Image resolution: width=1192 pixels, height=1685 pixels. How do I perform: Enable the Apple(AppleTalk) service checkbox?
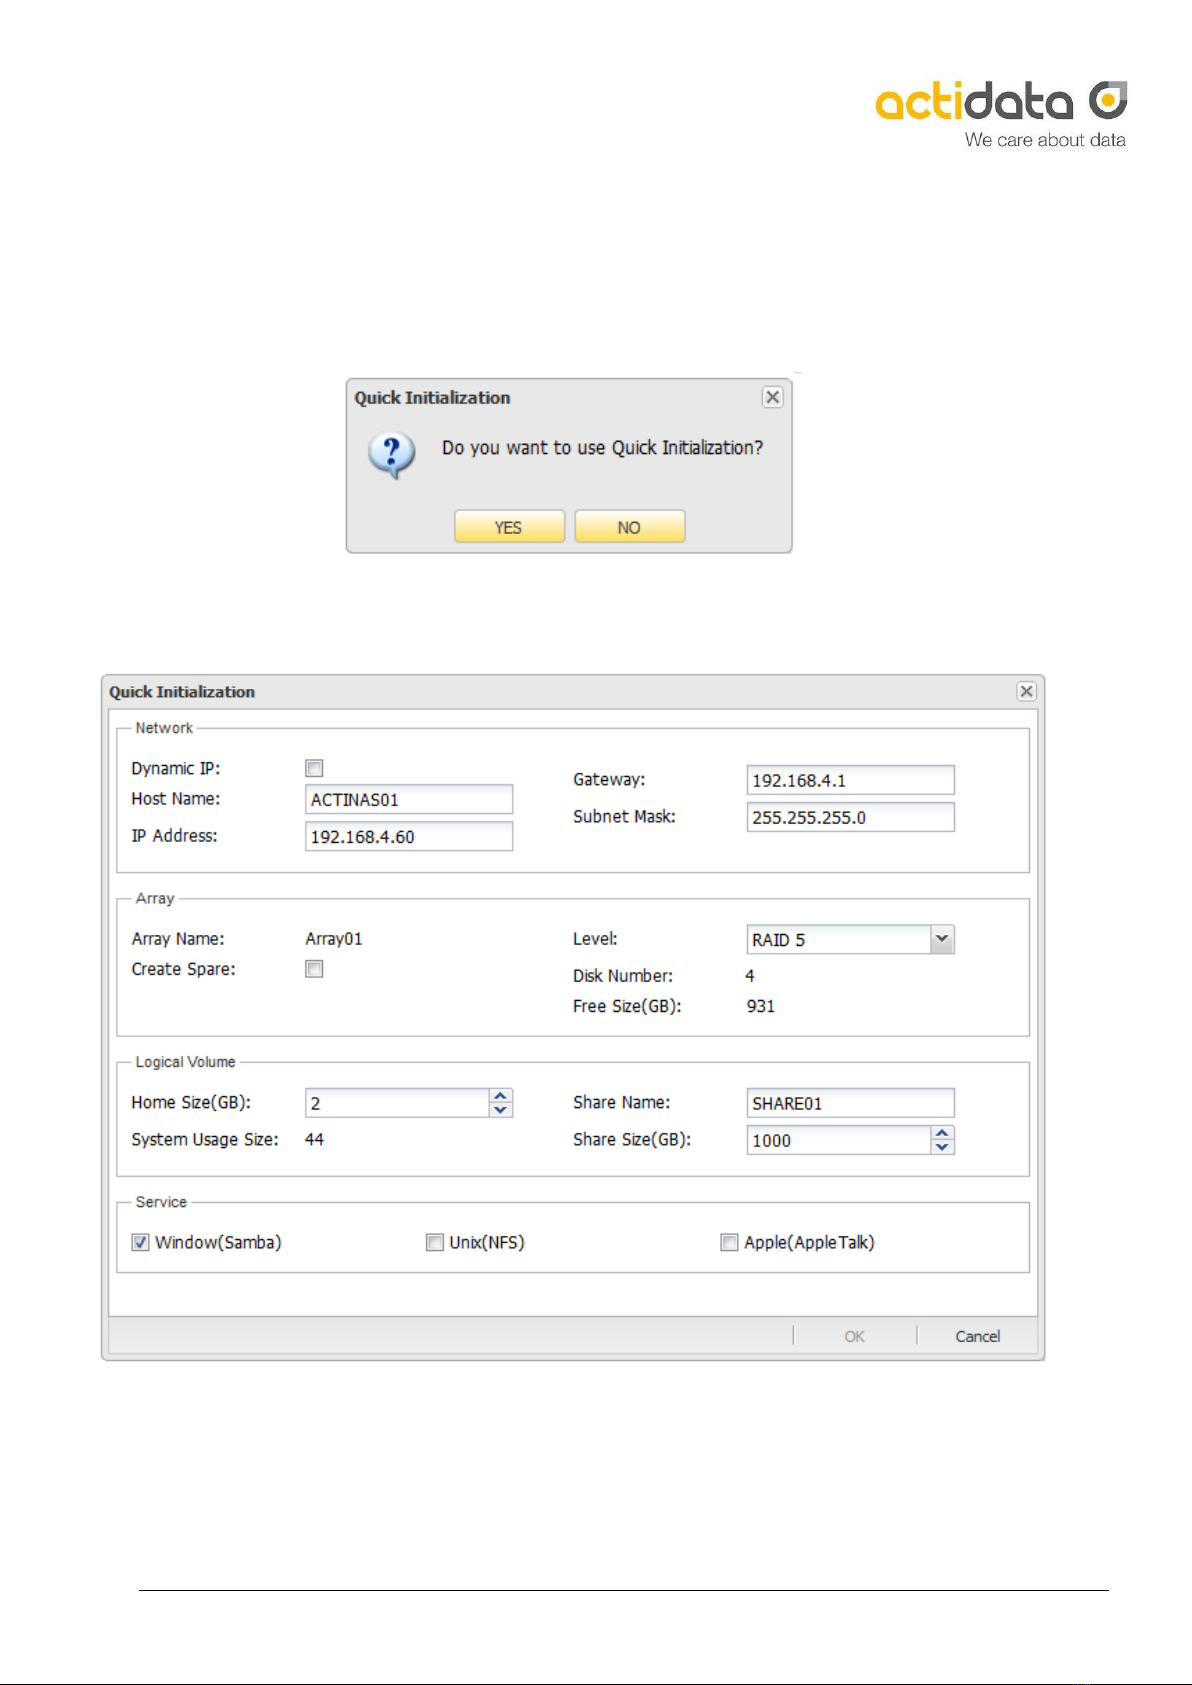729,1242
